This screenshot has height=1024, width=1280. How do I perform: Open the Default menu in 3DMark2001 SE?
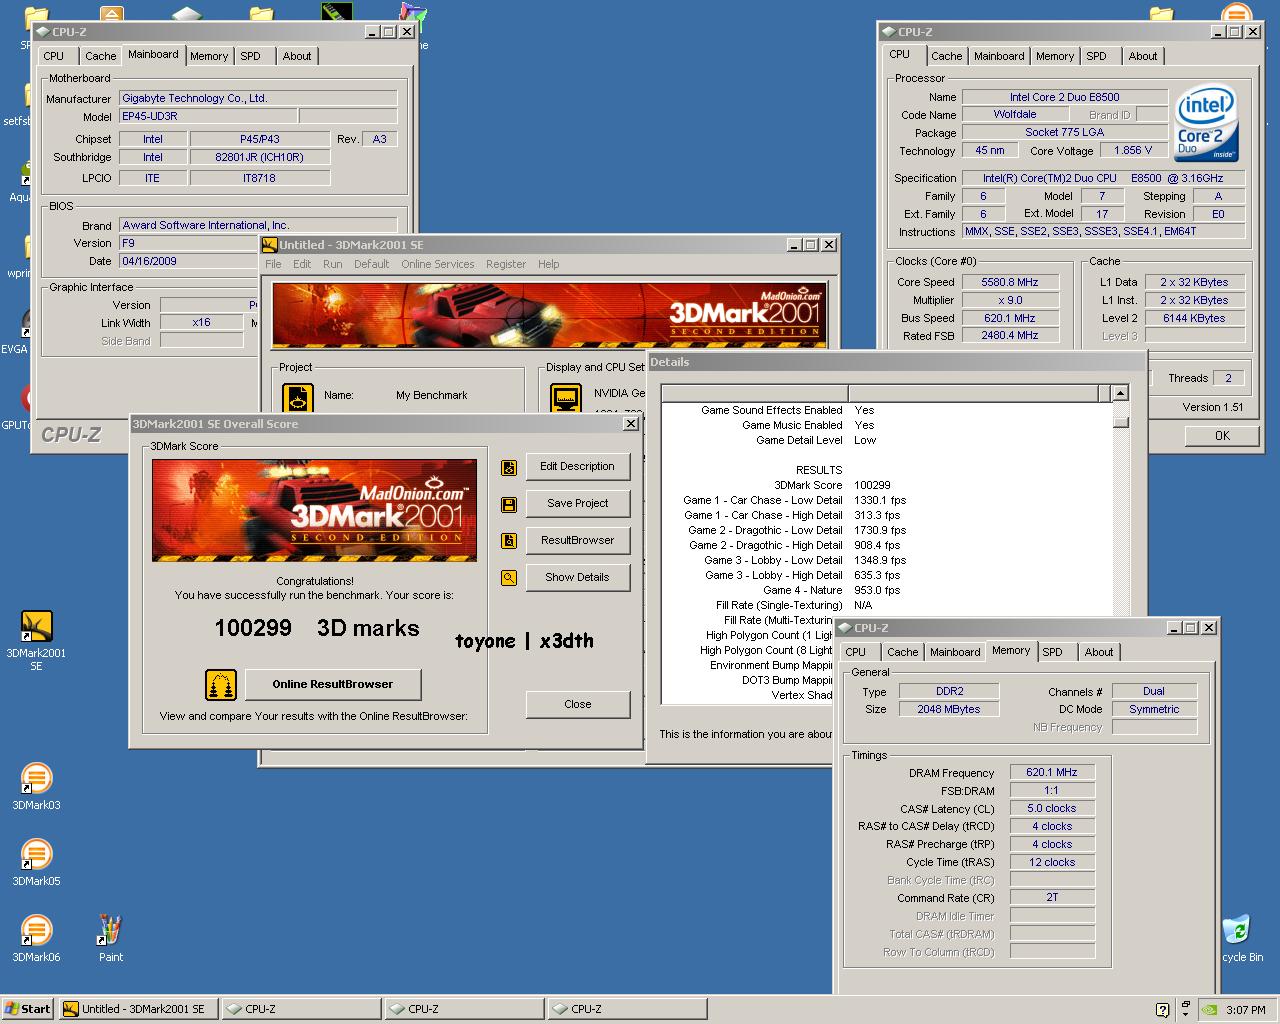371,264
